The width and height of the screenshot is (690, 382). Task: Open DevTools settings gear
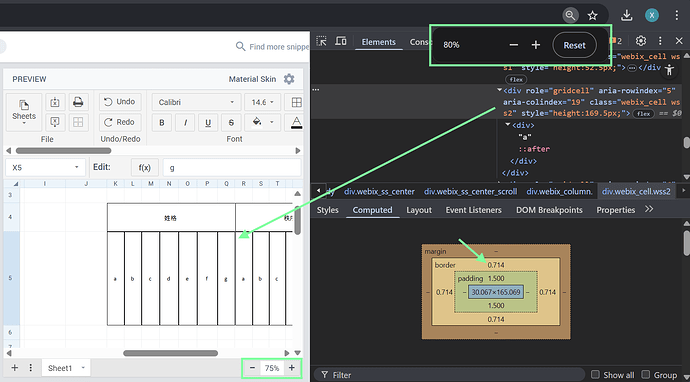click(641, 41)
